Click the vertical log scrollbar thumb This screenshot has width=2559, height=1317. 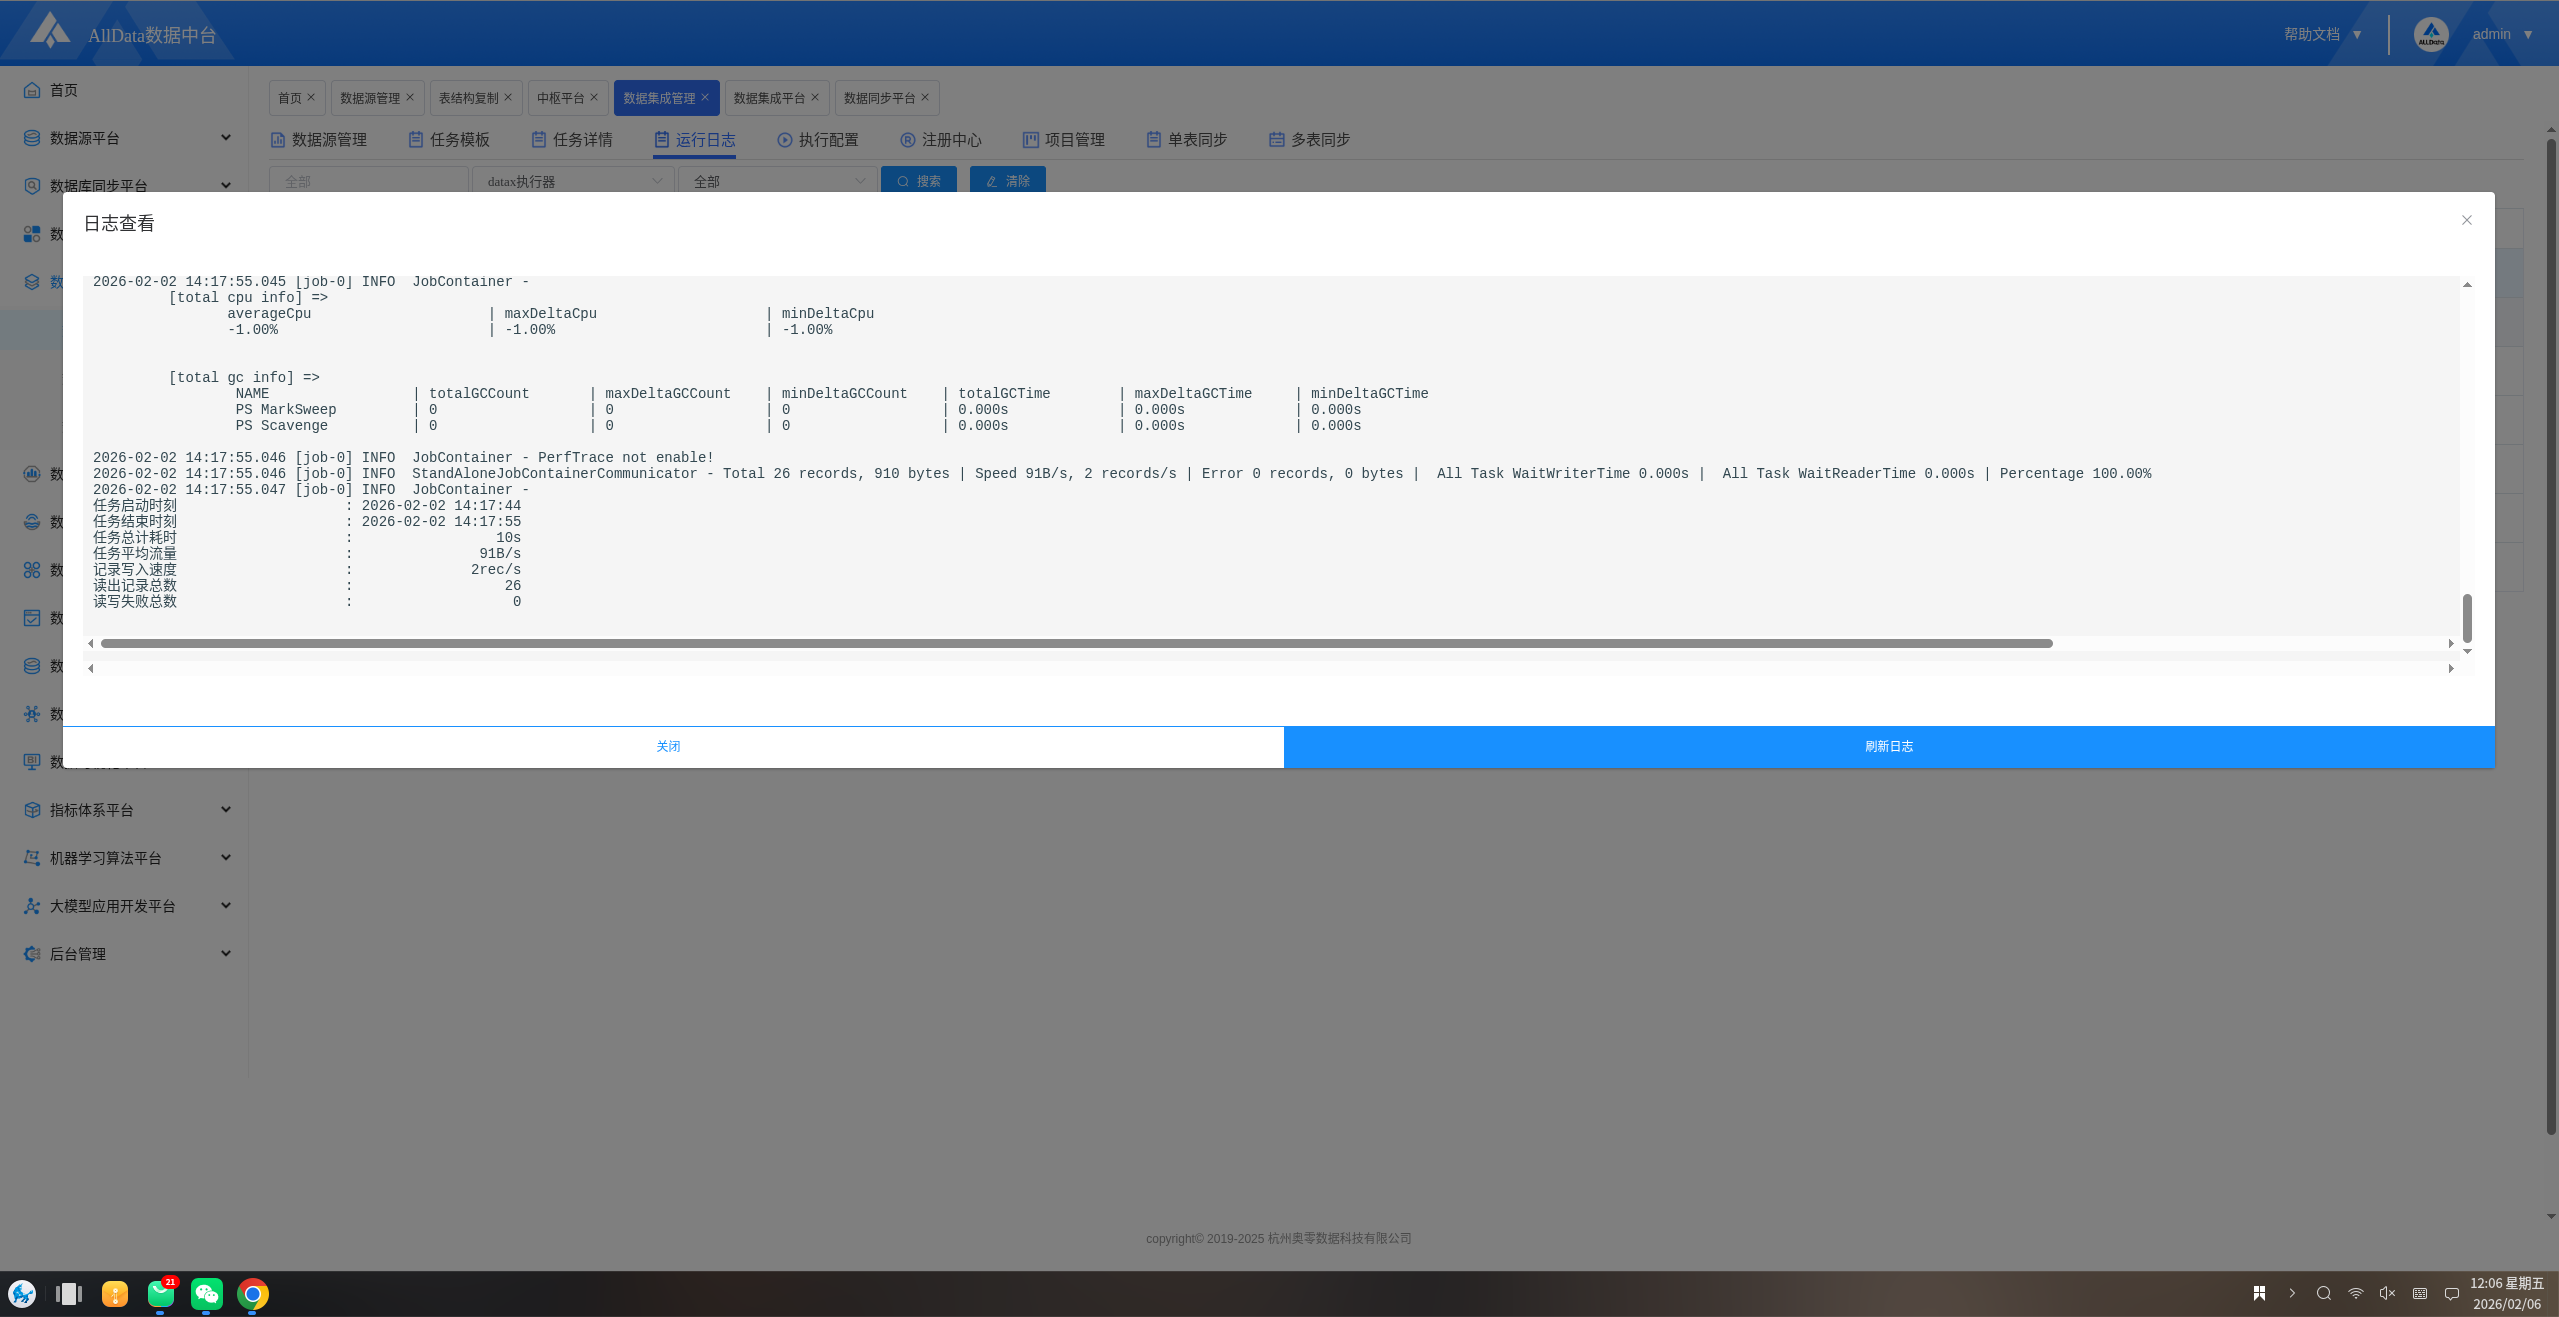click(x=2467, y=617)
